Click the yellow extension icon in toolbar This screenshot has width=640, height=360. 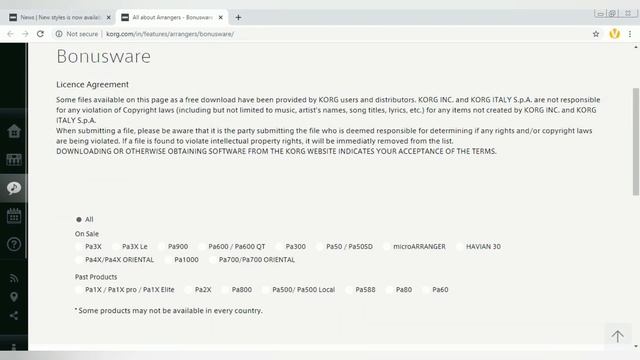(614, 34)
